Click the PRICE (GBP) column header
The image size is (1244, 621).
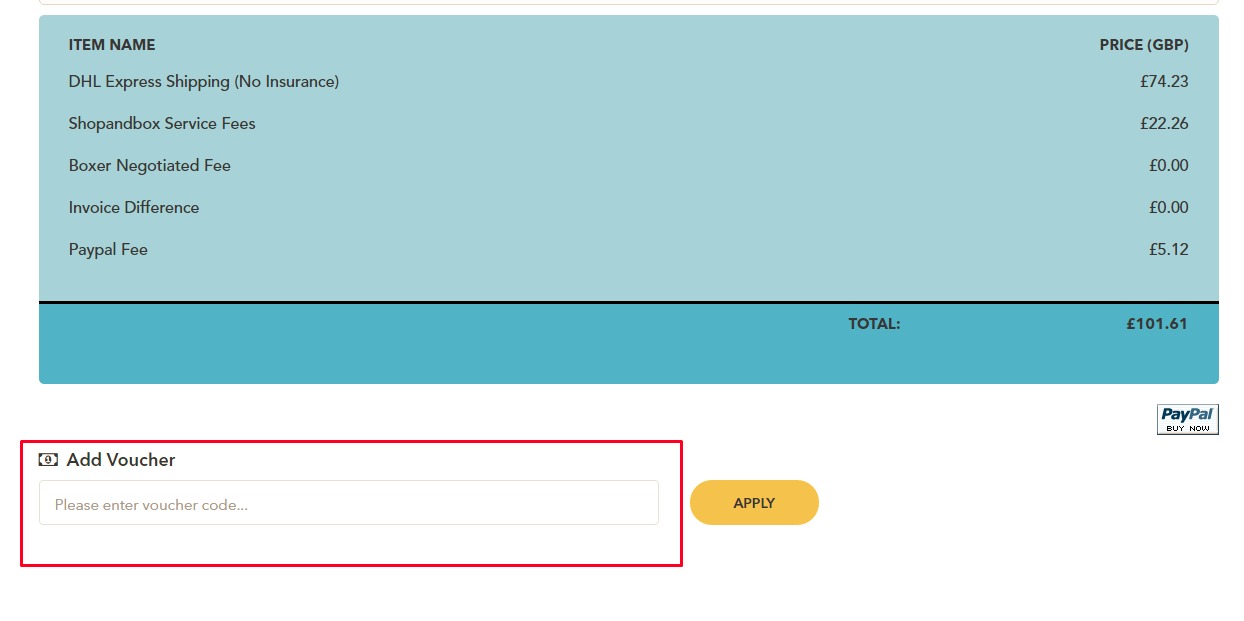coord(1144,45)
